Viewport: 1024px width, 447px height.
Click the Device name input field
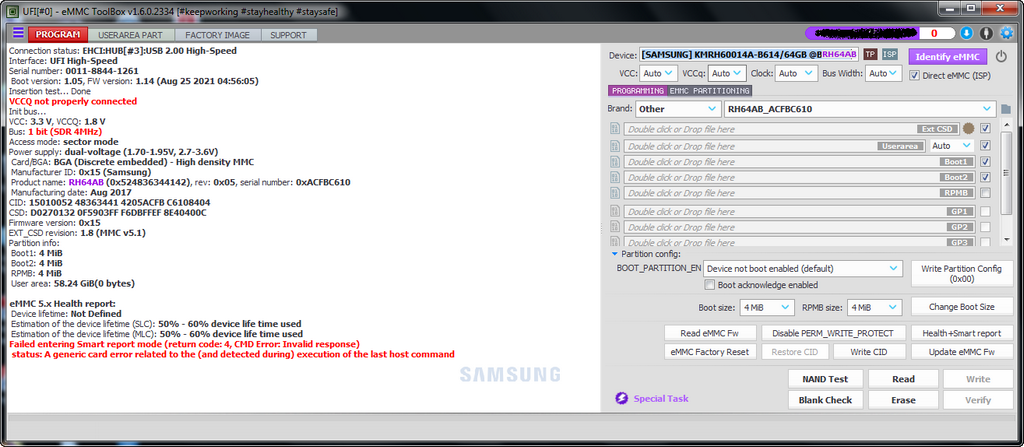pyautogui.click(x=749, y=55)
